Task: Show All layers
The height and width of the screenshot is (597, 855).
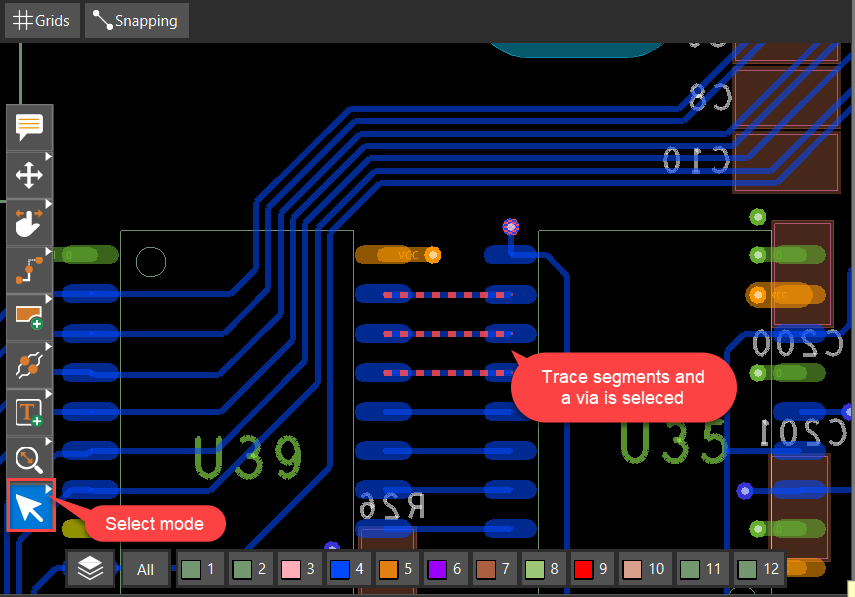Action: point(146,569)
